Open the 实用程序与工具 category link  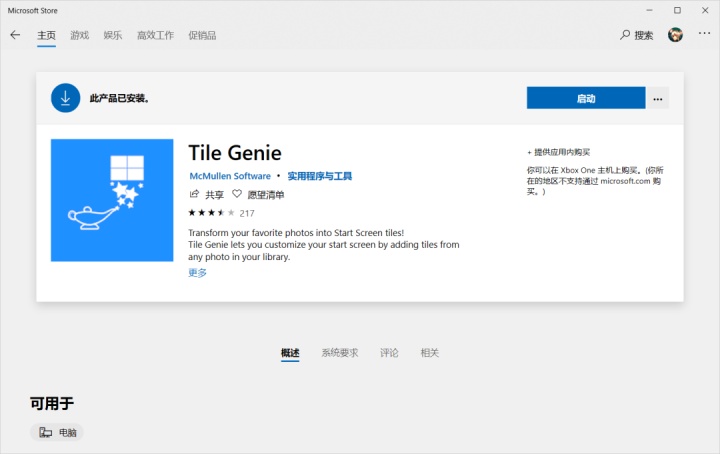tap(320, 176)
